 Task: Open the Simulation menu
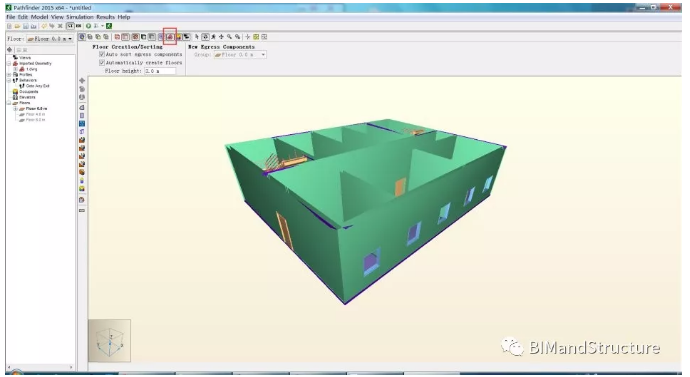pos(80,17)
